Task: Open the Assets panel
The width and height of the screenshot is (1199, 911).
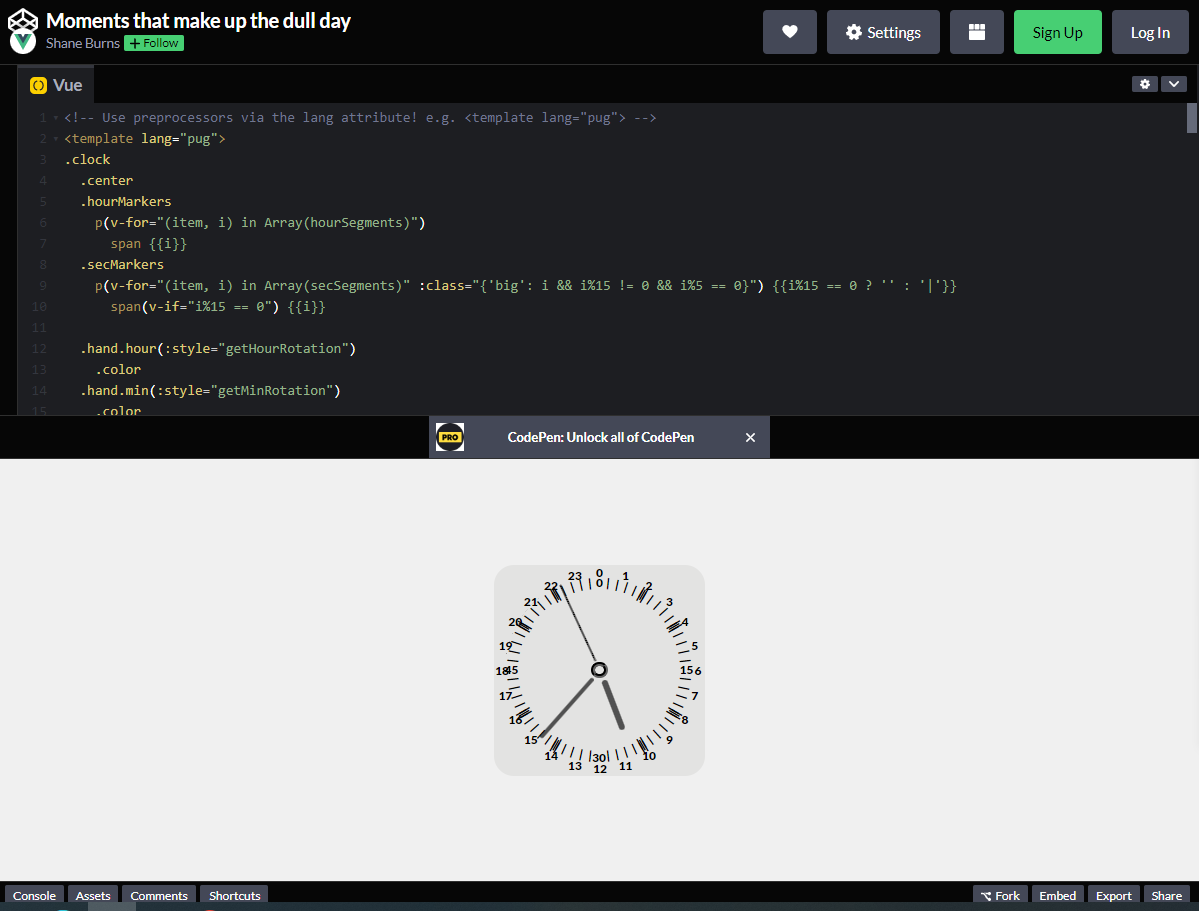Action: [x=93, y=895]
